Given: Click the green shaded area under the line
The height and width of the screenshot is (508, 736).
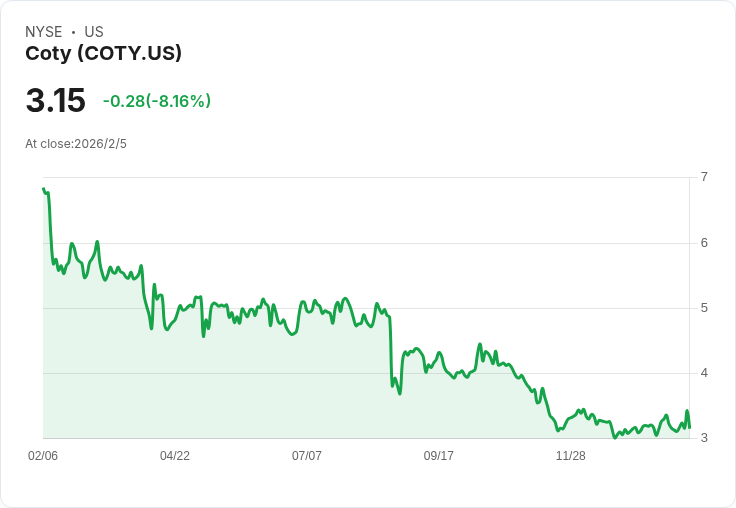Looking at the screenshot, I should tap(250, 390).
